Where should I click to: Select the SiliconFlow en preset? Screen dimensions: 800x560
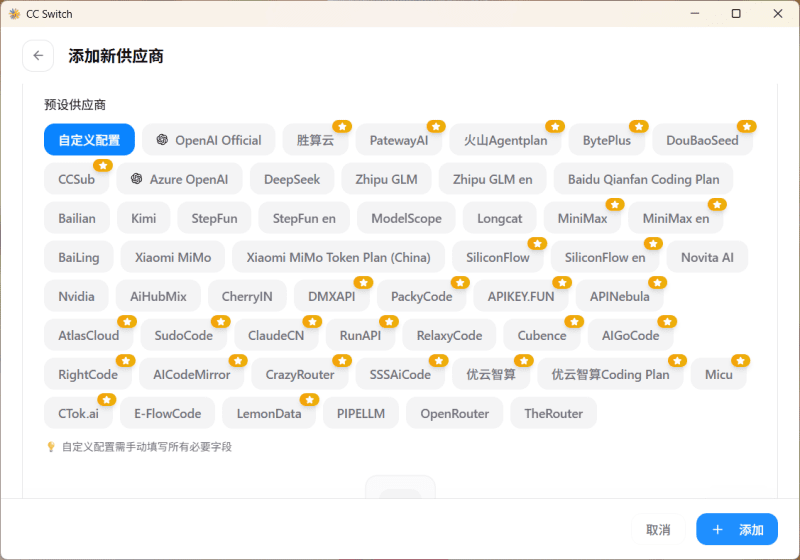click(605, 257)
